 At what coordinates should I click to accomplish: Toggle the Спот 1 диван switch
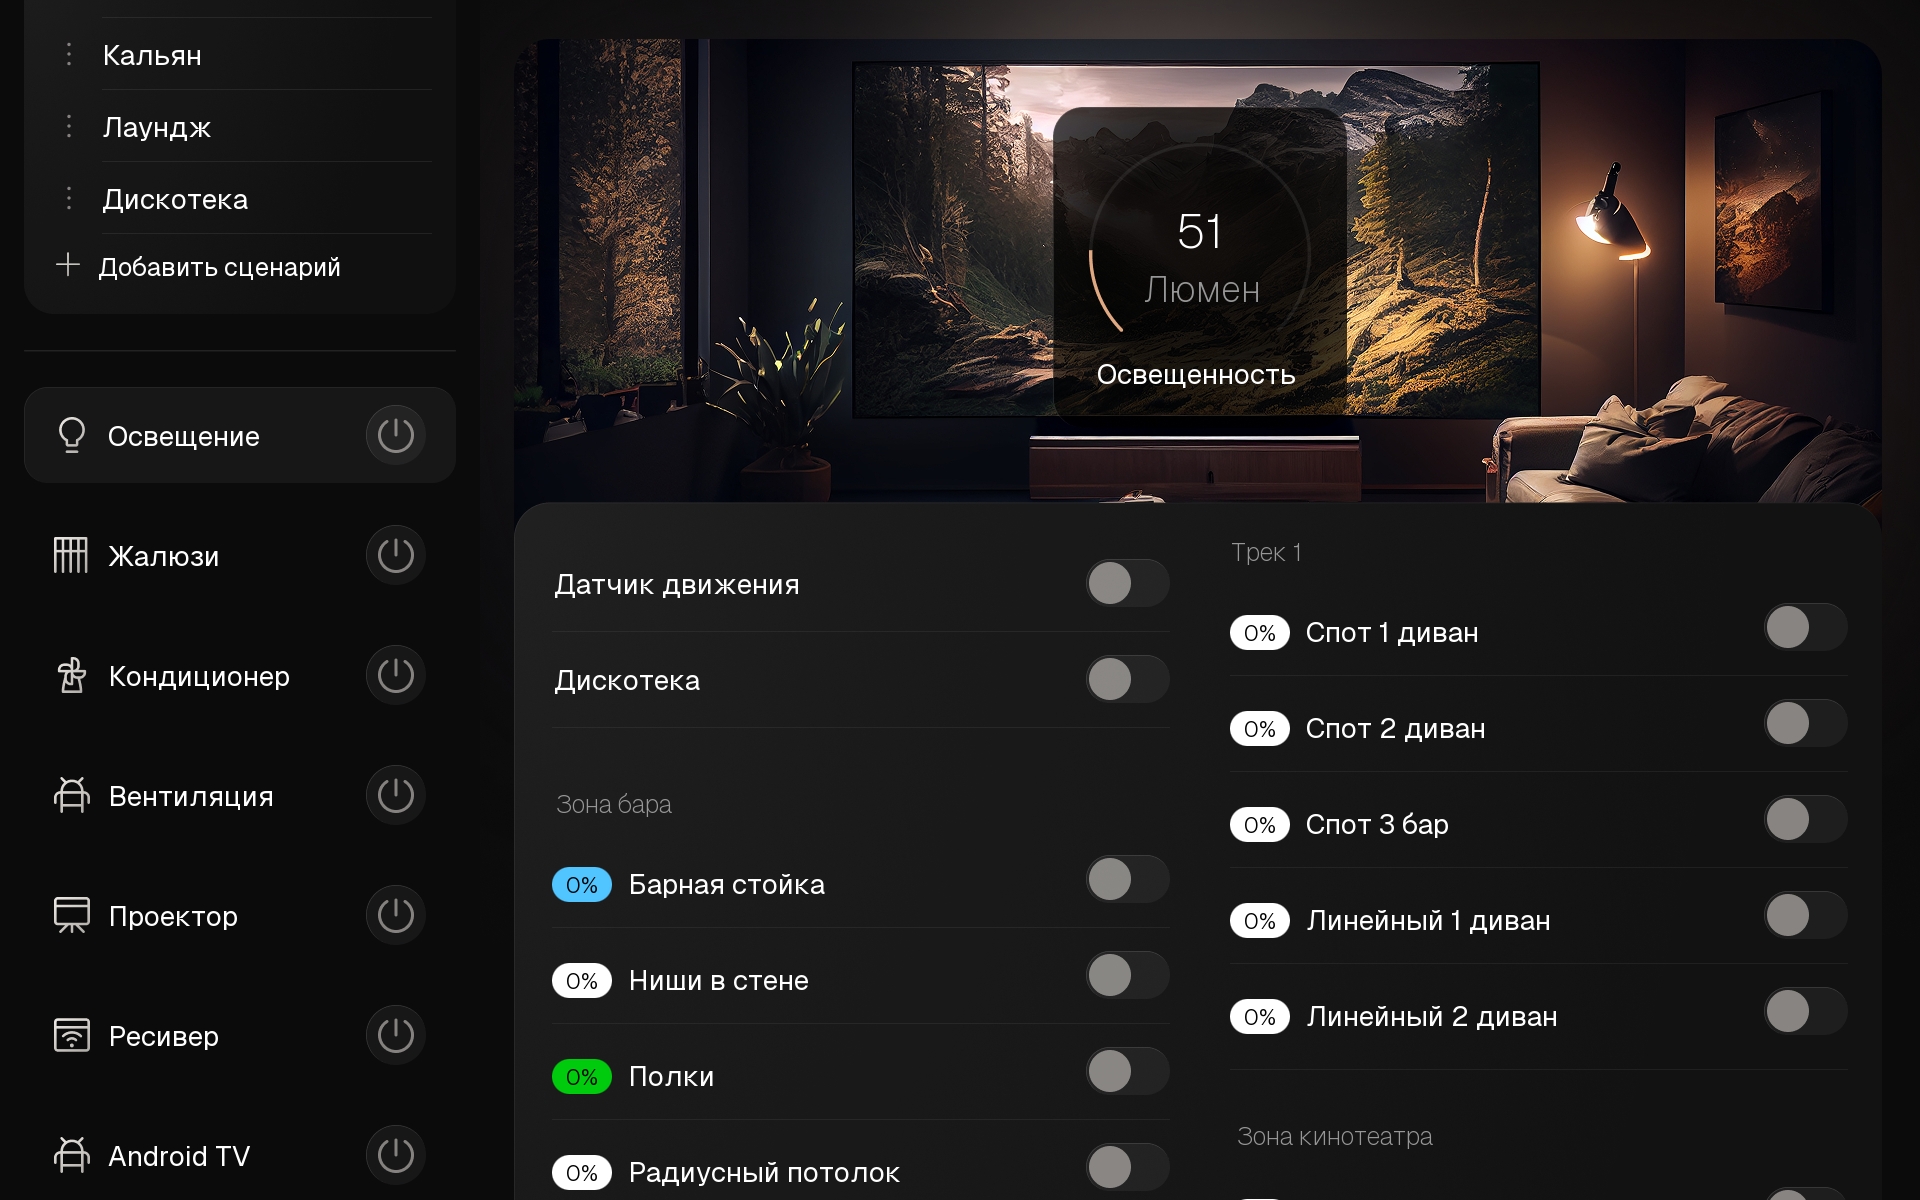coord(1805,627)
